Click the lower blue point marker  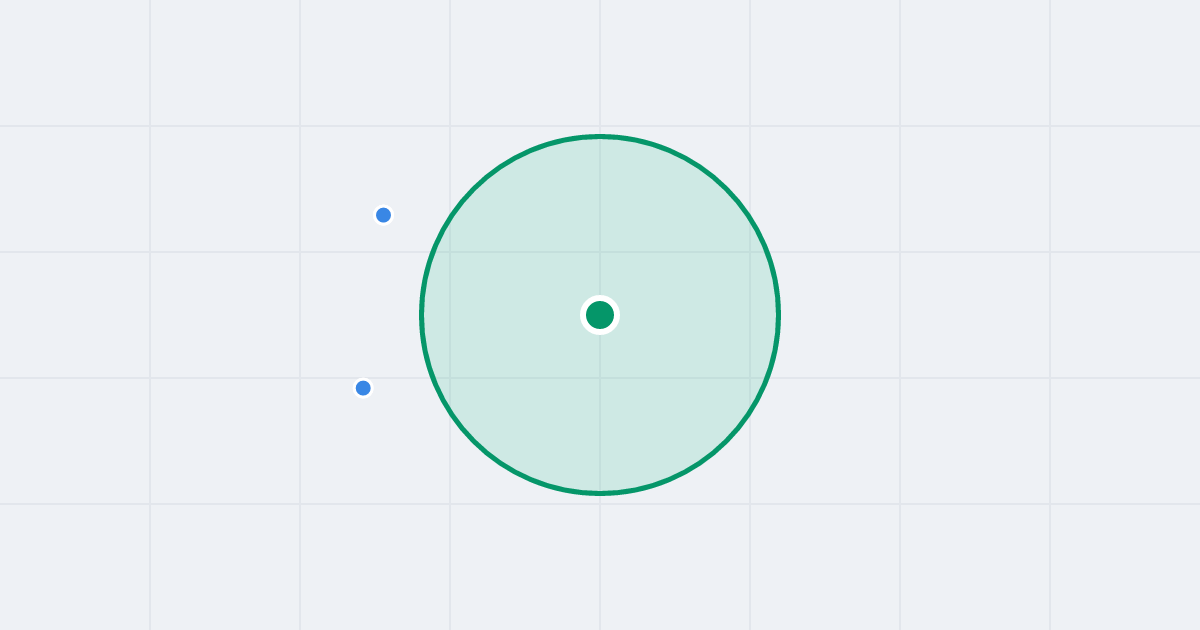363,388
